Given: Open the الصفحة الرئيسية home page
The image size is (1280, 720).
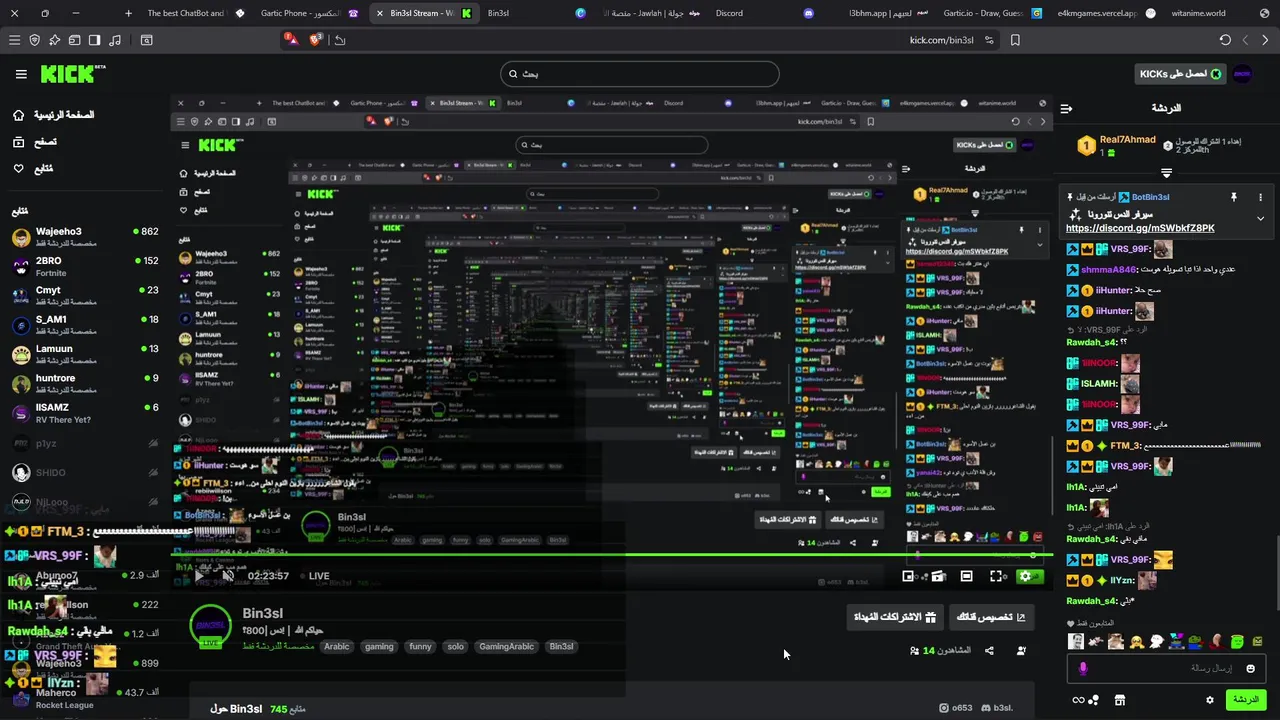Looking at the screenshot, I should click(x=54, y=115).
